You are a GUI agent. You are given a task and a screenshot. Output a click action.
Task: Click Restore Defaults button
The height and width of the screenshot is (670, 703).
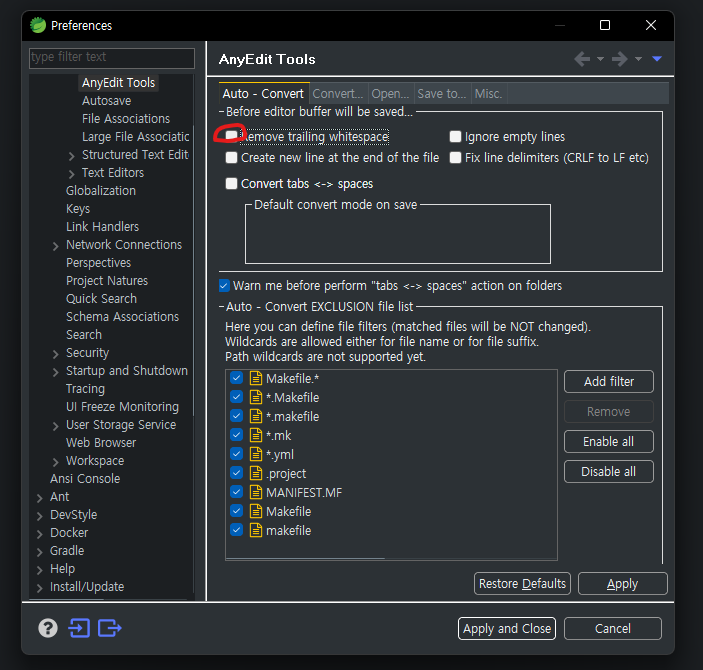click(522, 583)
